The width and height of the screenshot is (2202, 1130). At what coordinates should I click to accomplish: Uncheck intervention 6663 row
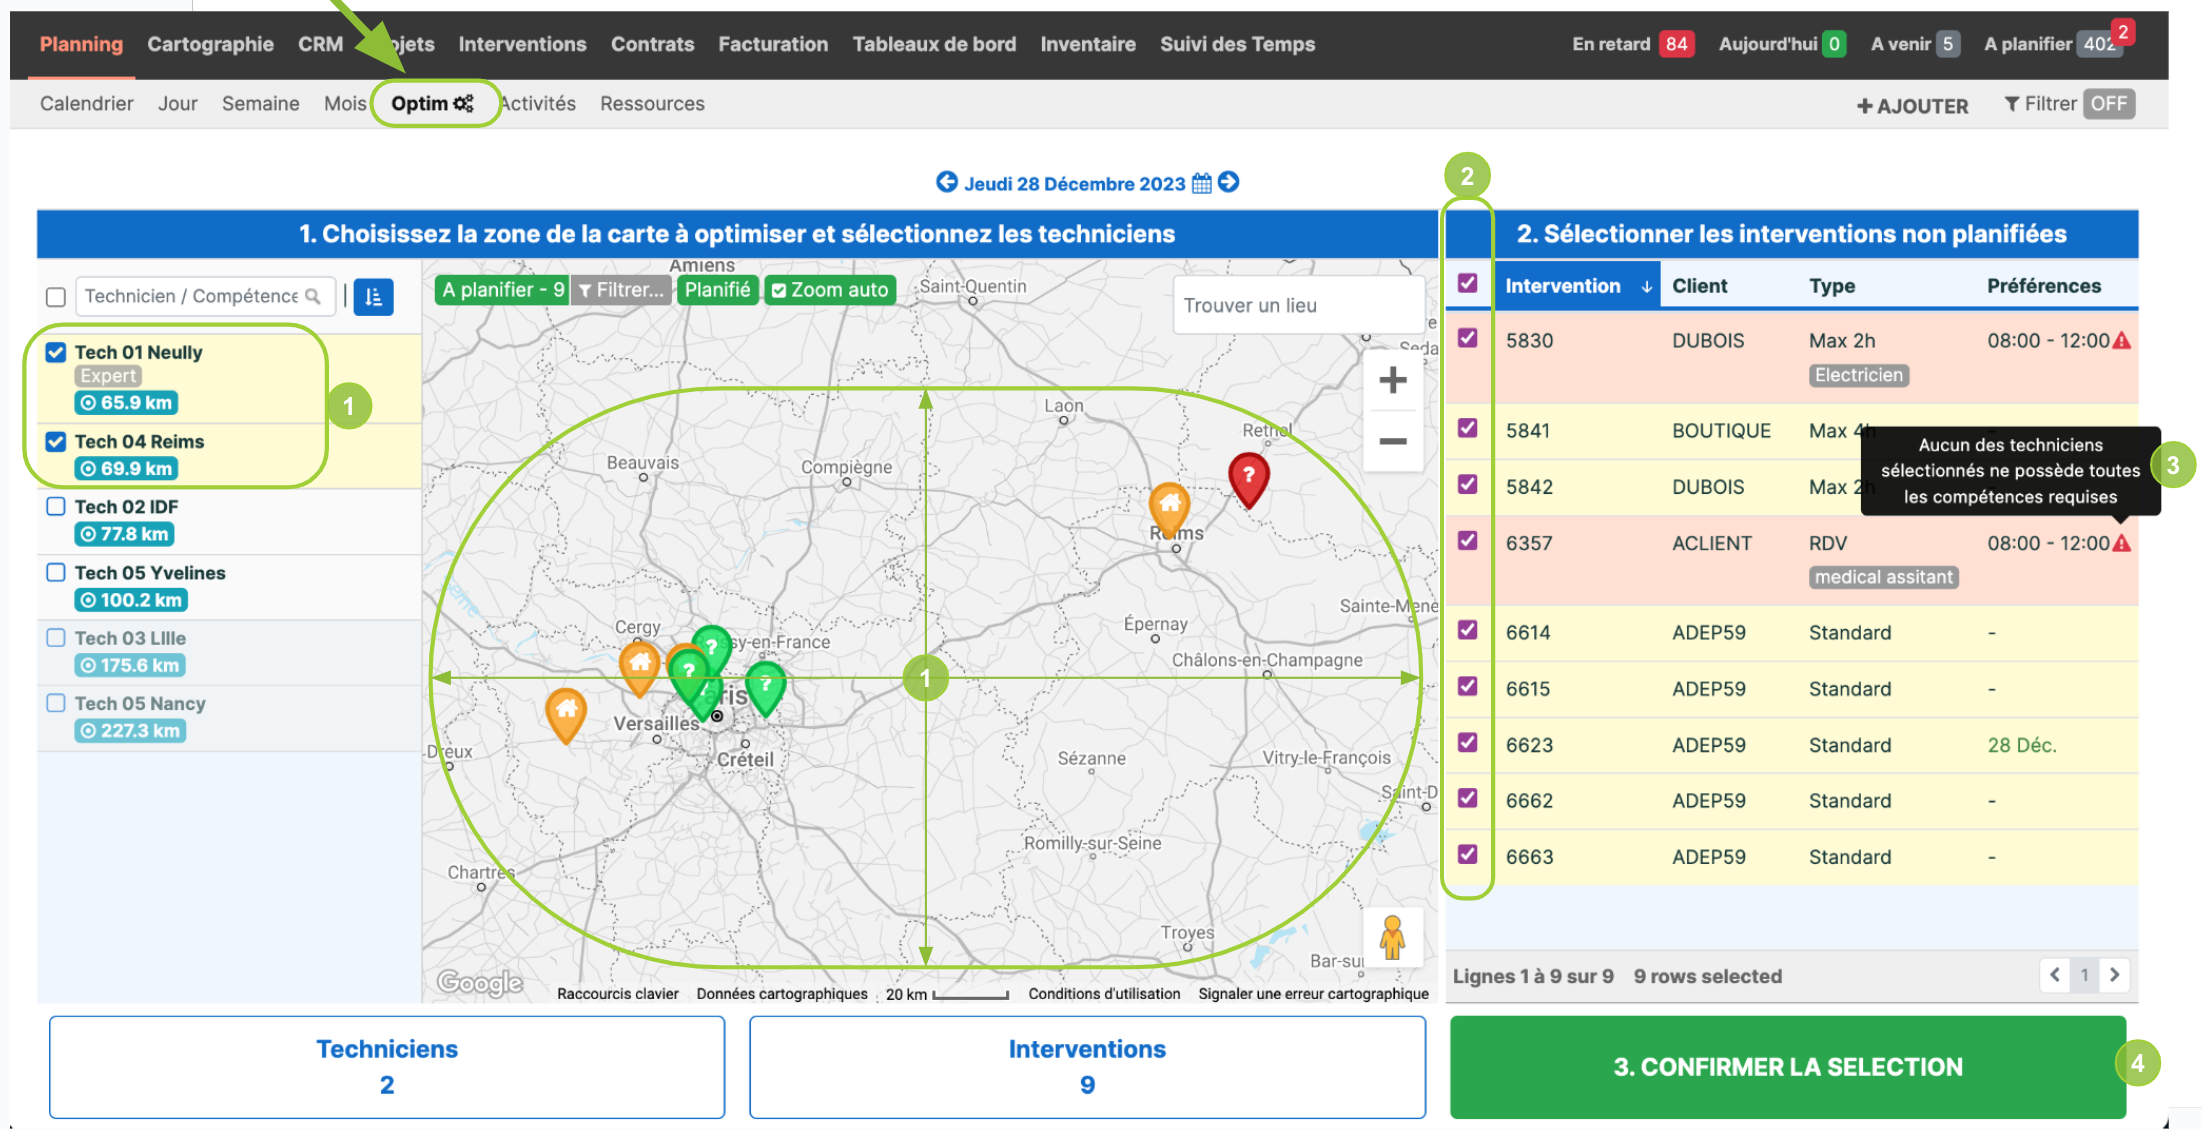pos(1467,855)
